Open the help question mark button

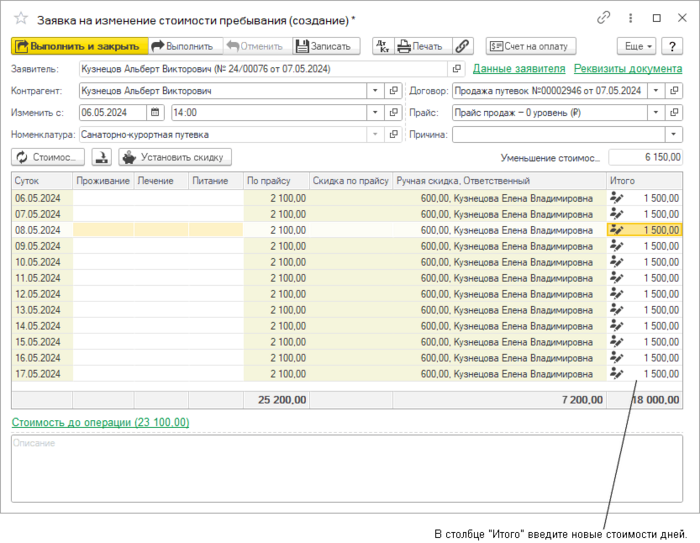coord(673,46)
